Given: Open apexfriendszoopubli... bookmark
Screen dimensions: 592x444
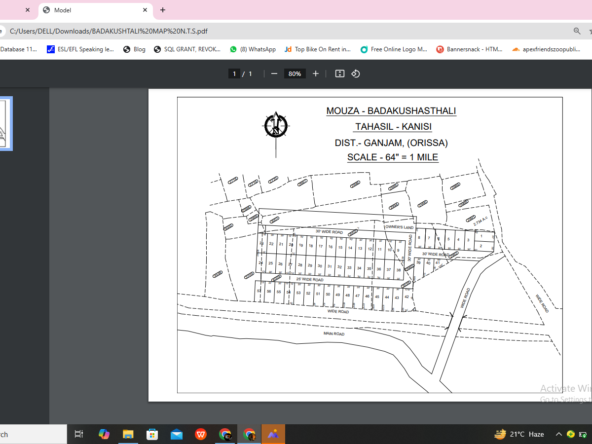Looking at the screenshot, I should click(546, 49).
